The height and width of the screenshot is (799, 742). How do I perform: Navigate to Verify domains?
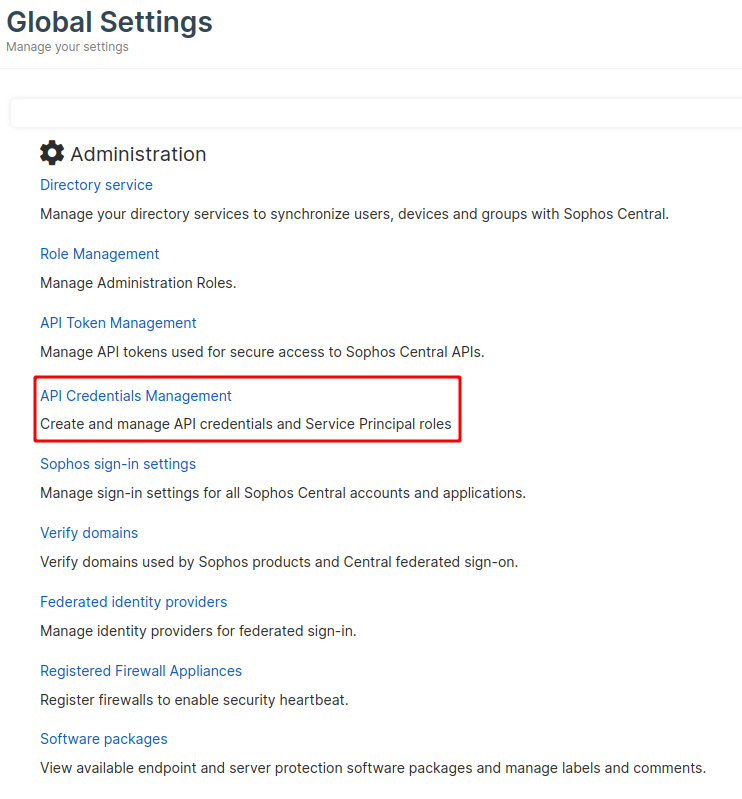click(89, 533)
